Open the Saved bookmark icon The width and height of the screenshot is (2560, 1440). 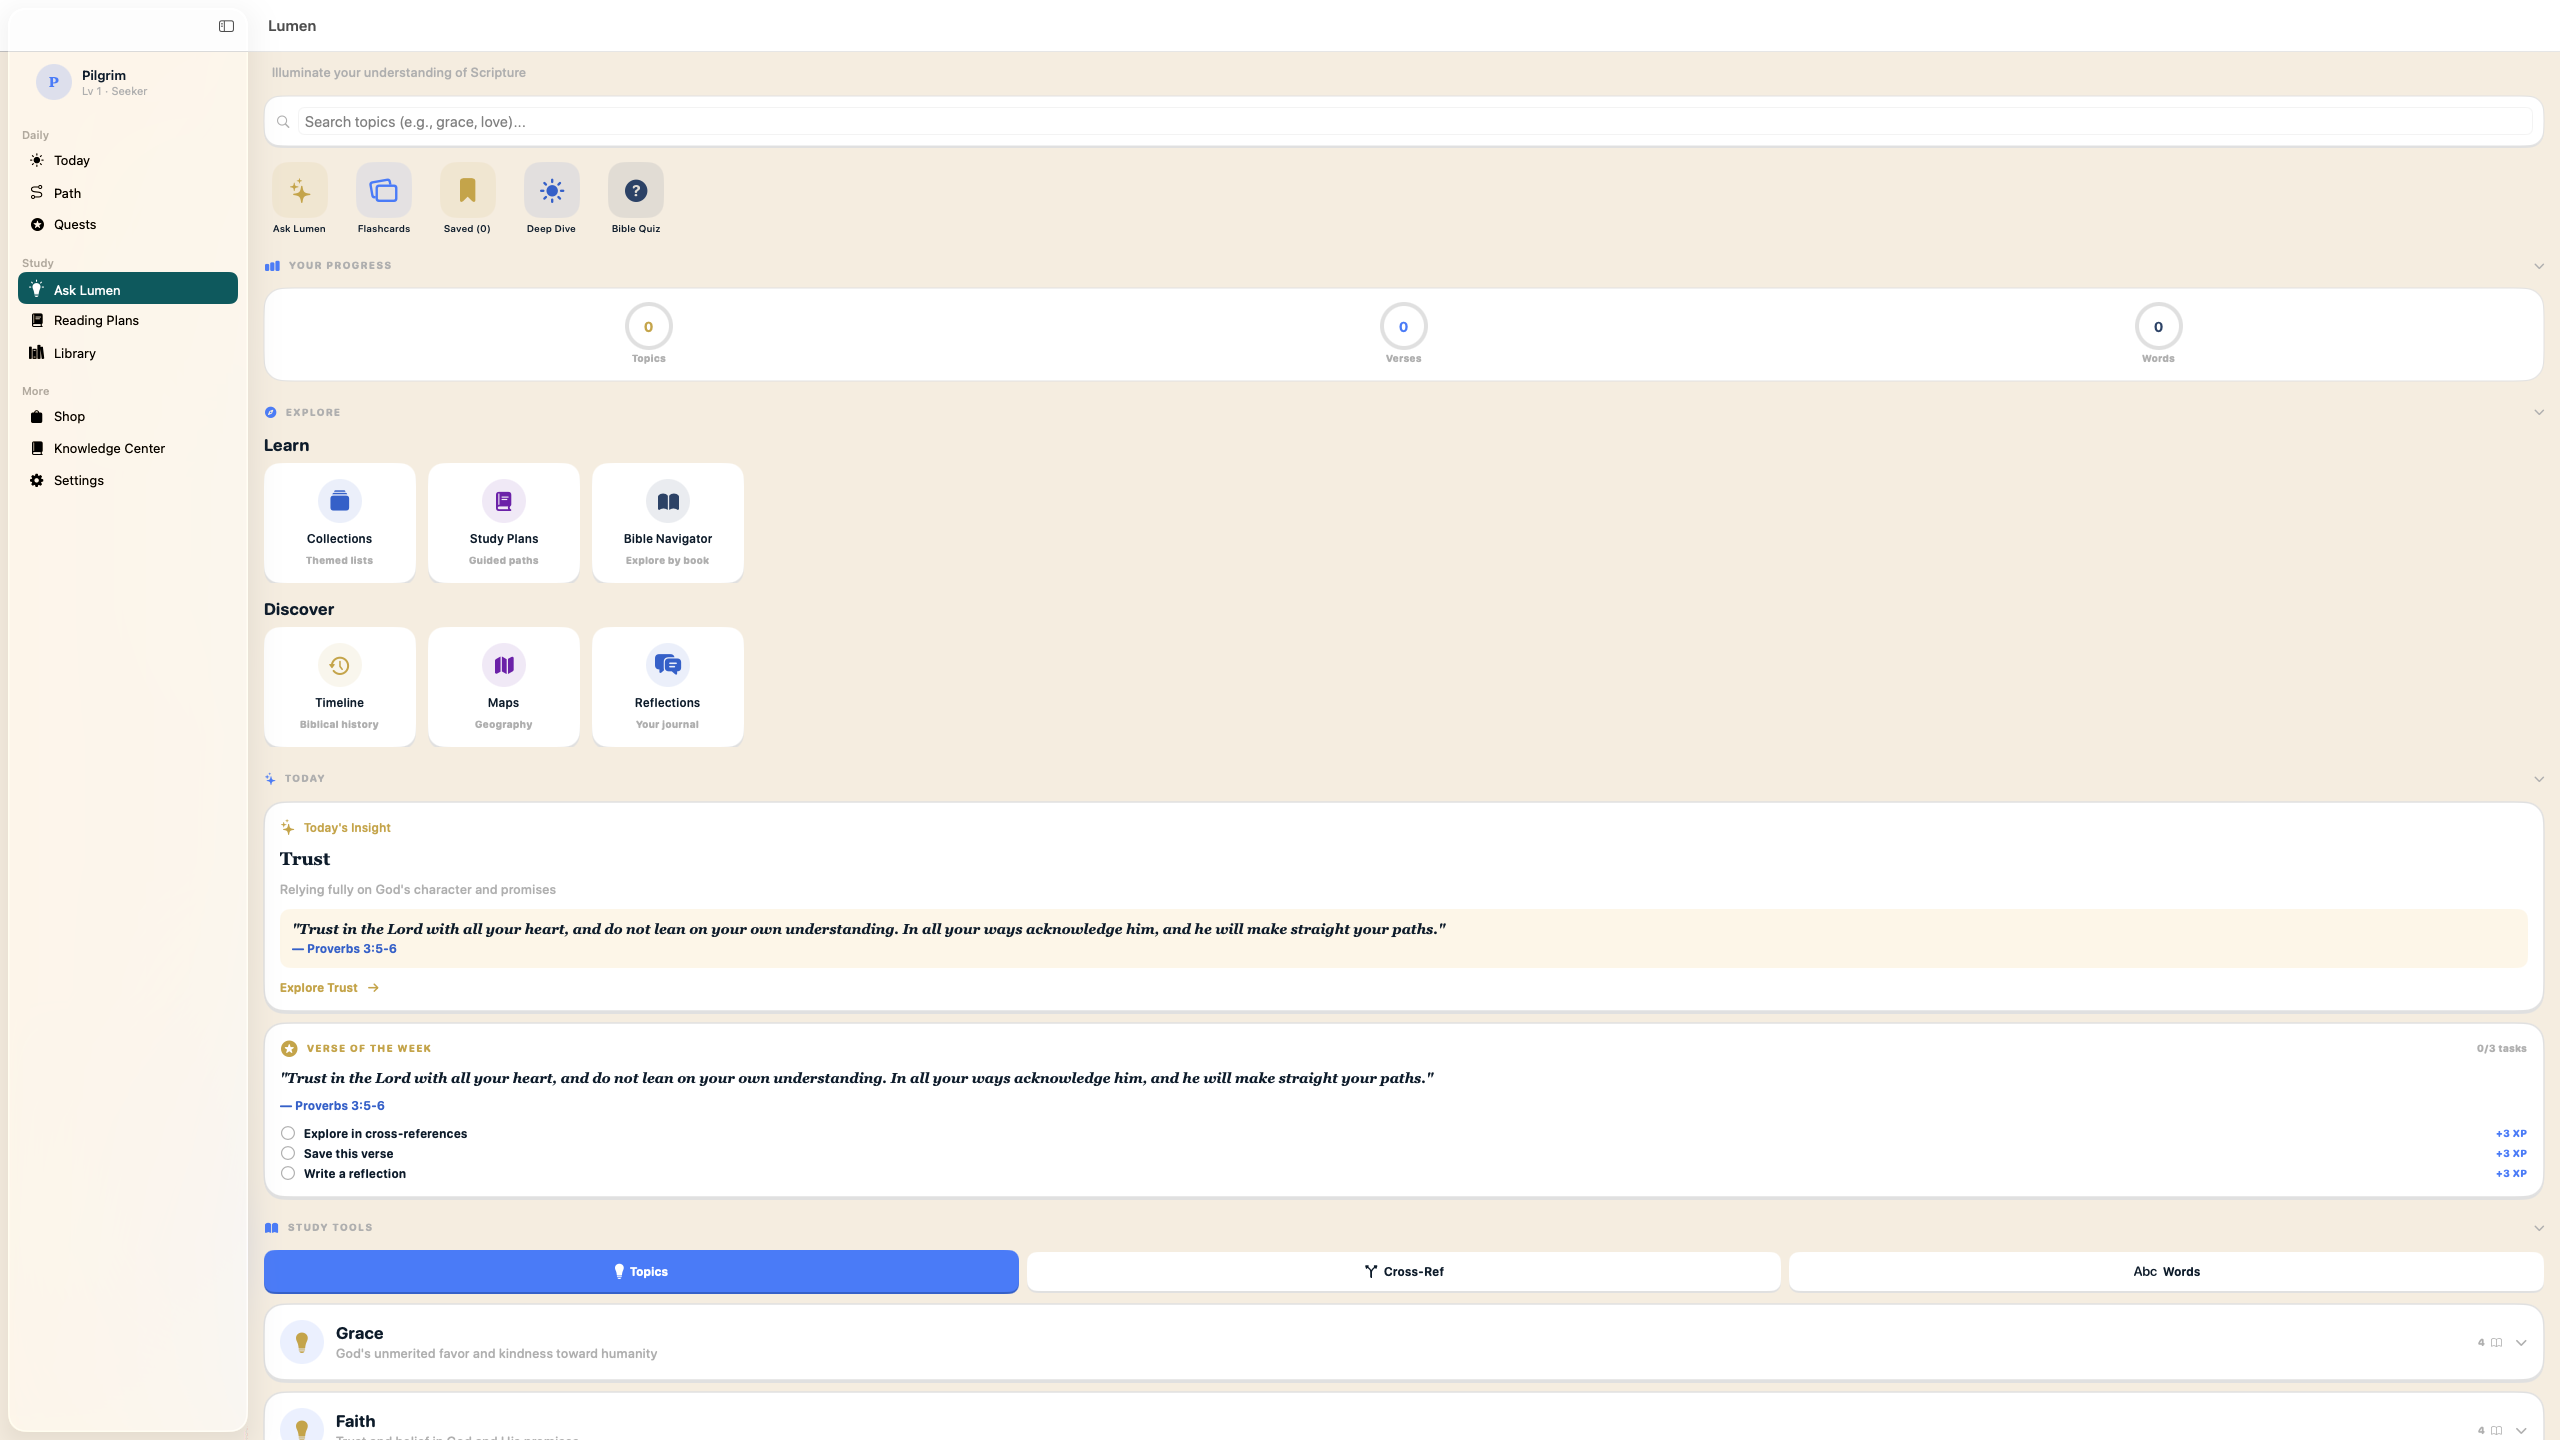[467, 191]
